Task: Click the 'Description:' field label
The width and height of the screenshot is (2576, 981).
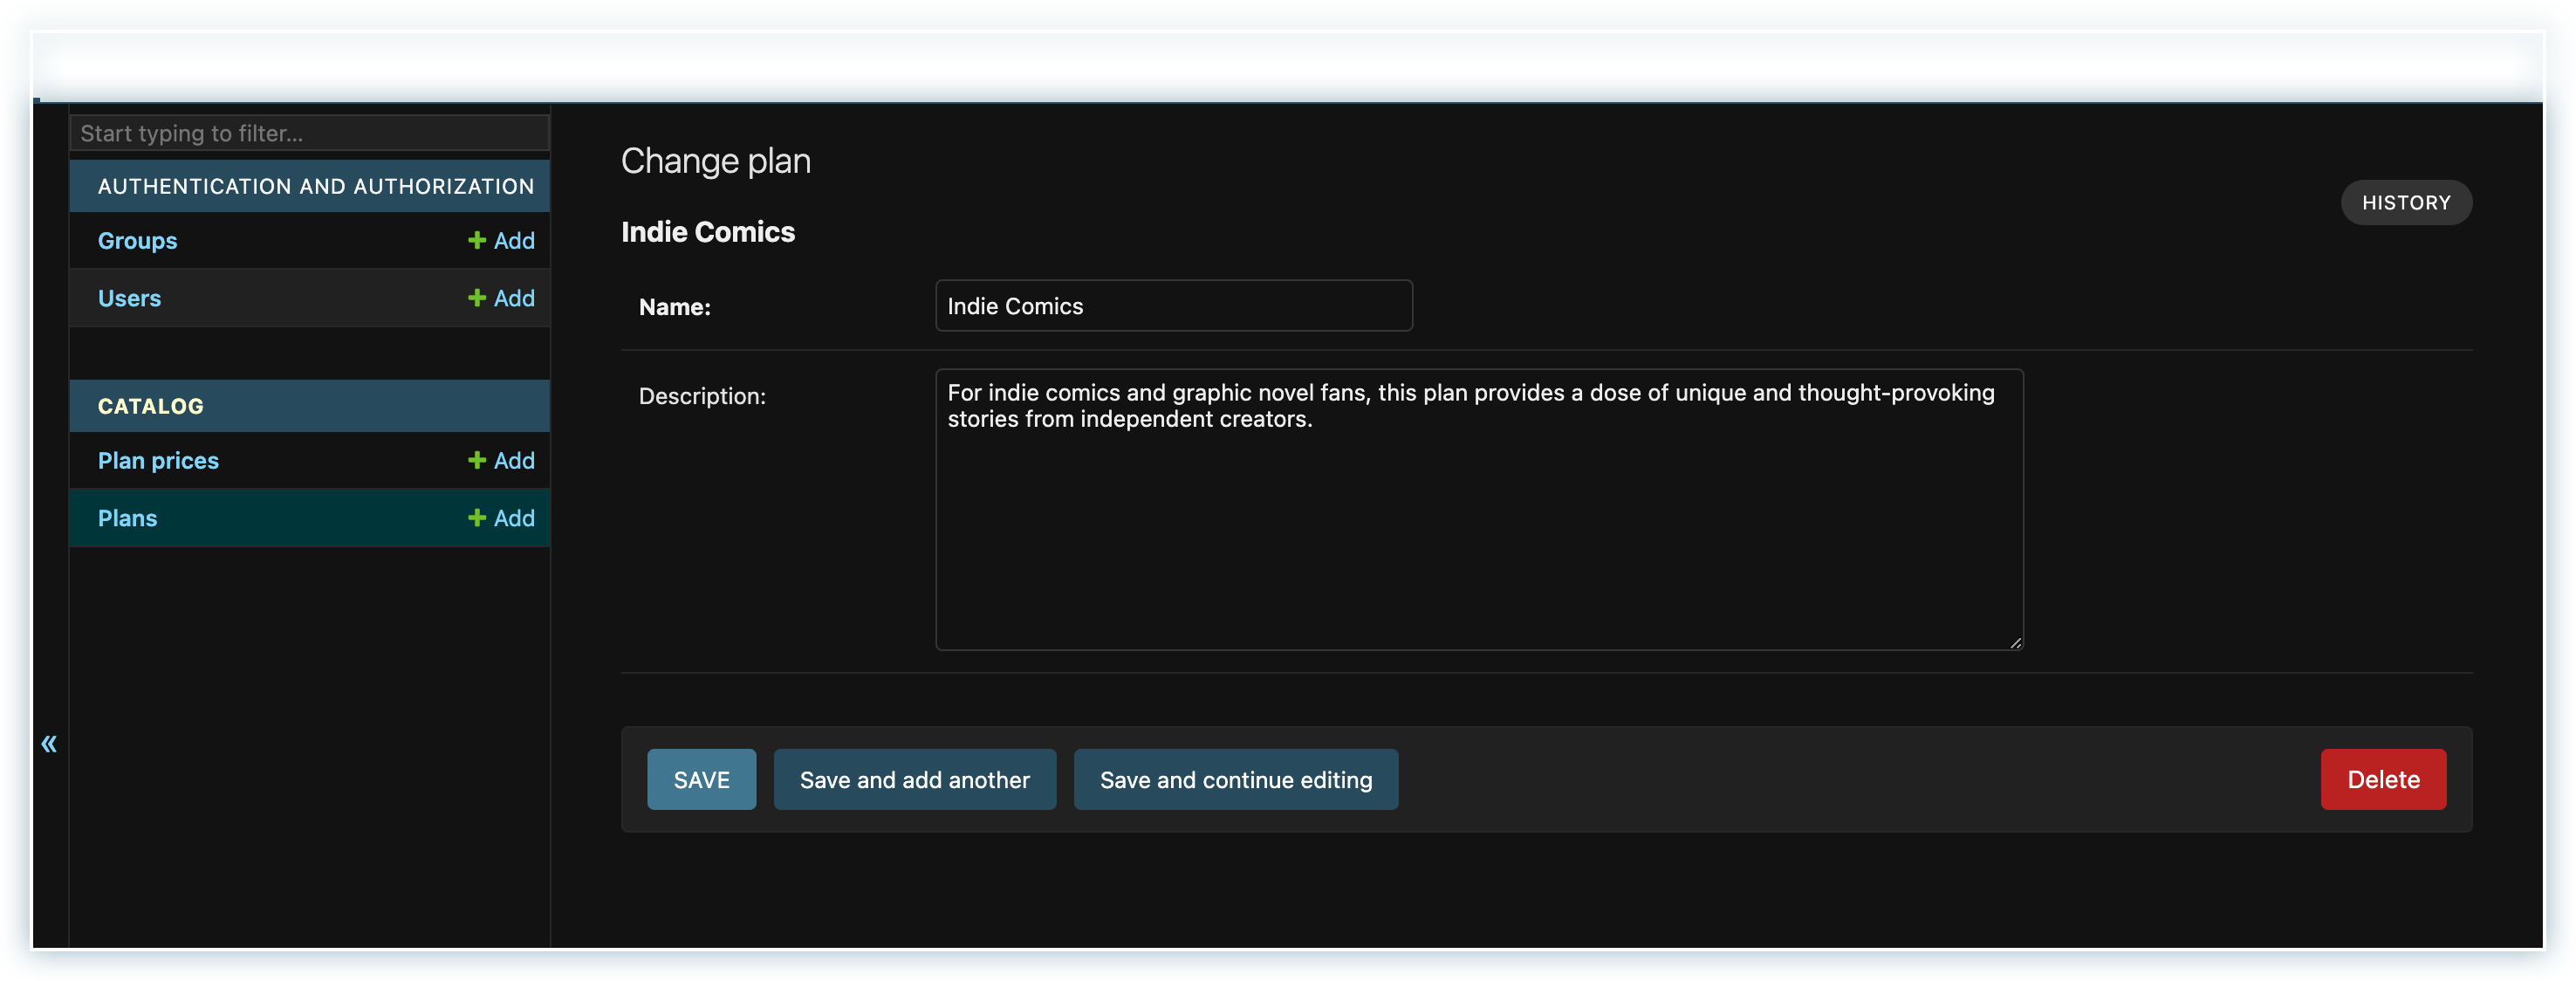Action: tap(702, 396)
